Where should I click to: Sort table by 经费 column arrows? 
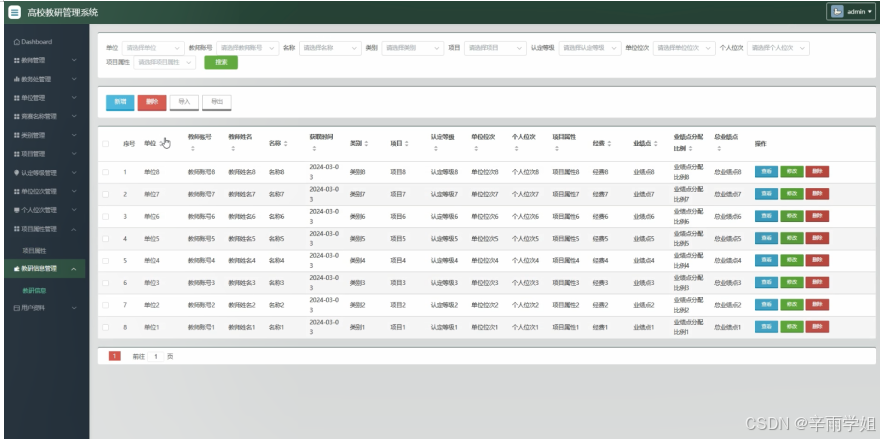tap(609, 144)
